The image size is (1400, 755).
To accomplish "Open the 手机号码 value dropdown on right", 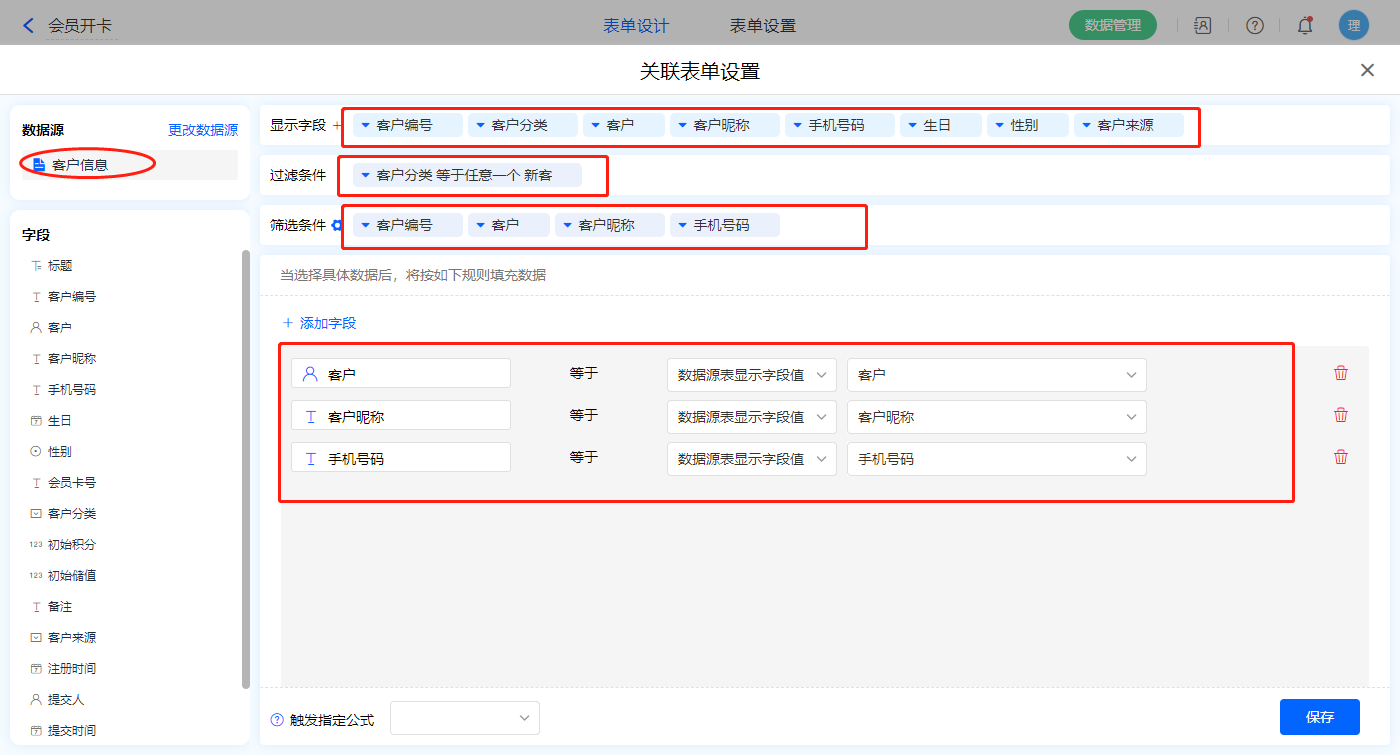I will (996, 459).
